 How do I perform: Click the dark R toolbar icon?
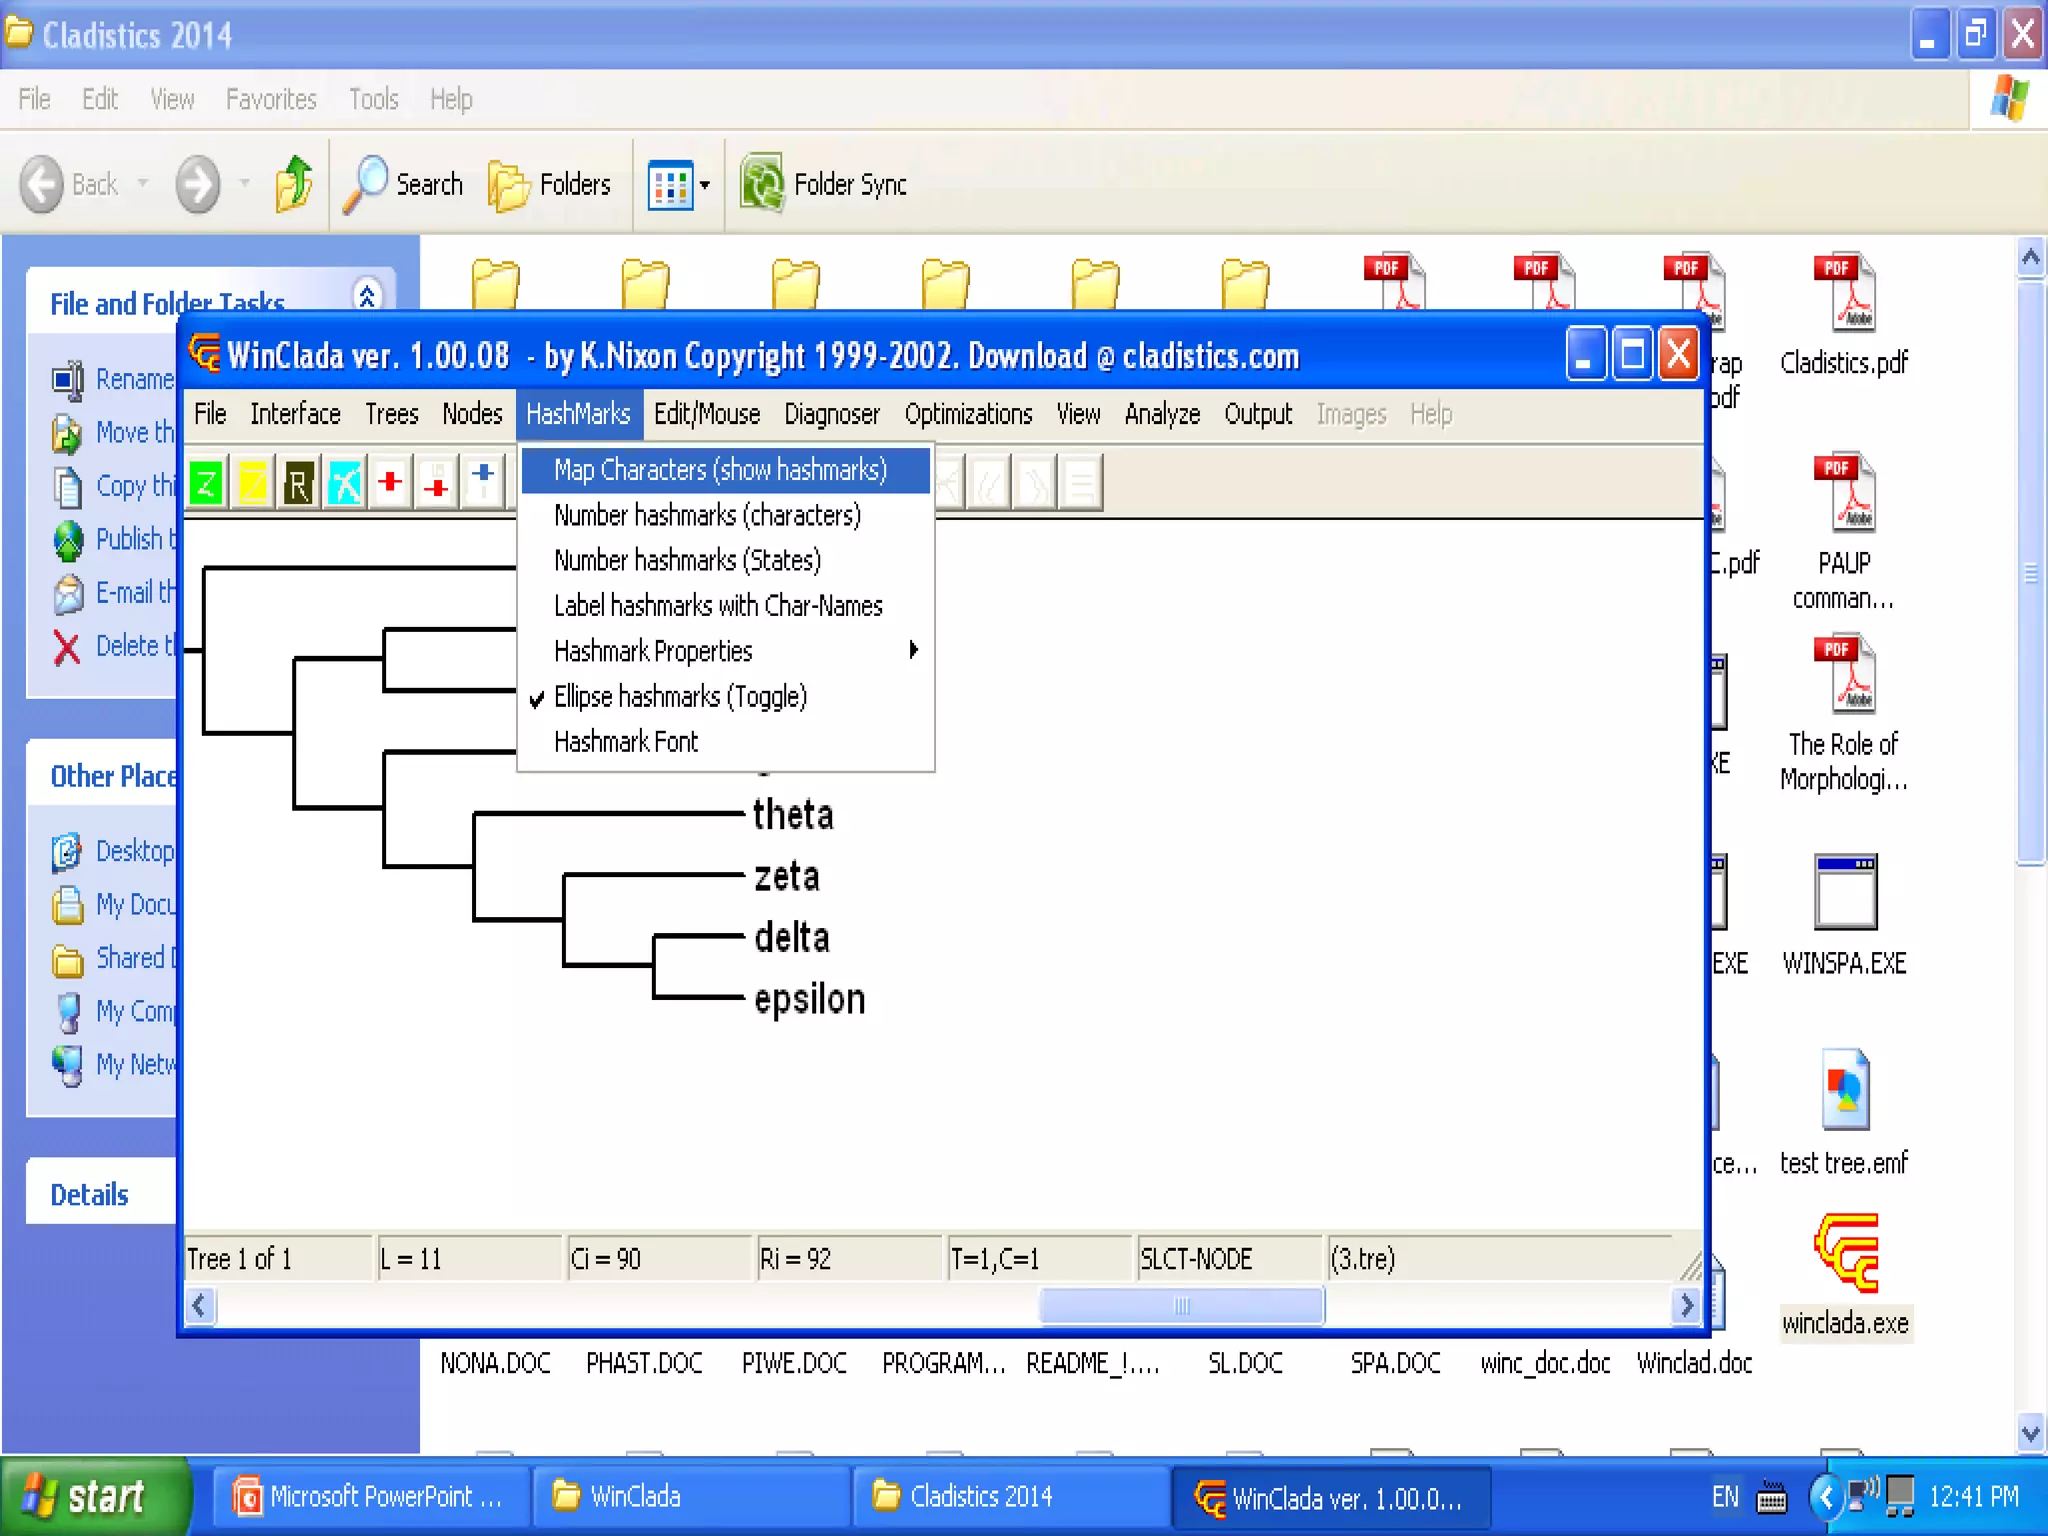(298, 484)
